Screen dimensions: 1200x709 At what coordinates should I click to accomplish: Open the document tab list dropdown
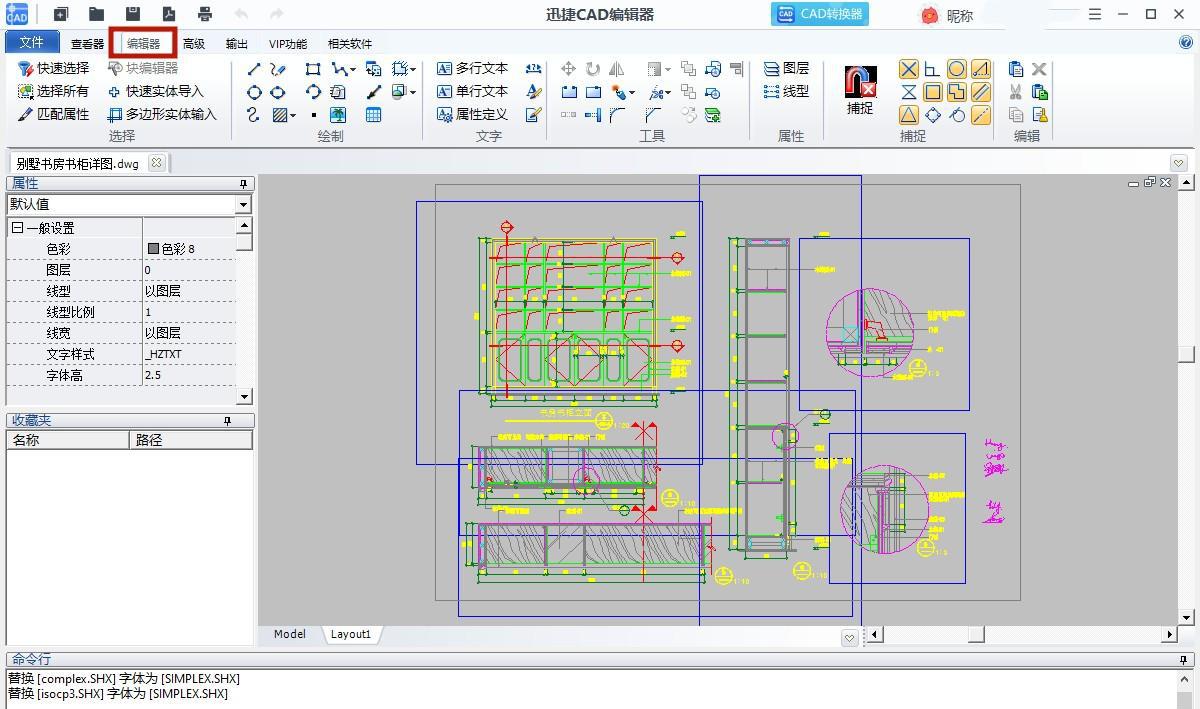click(1178, 163)
